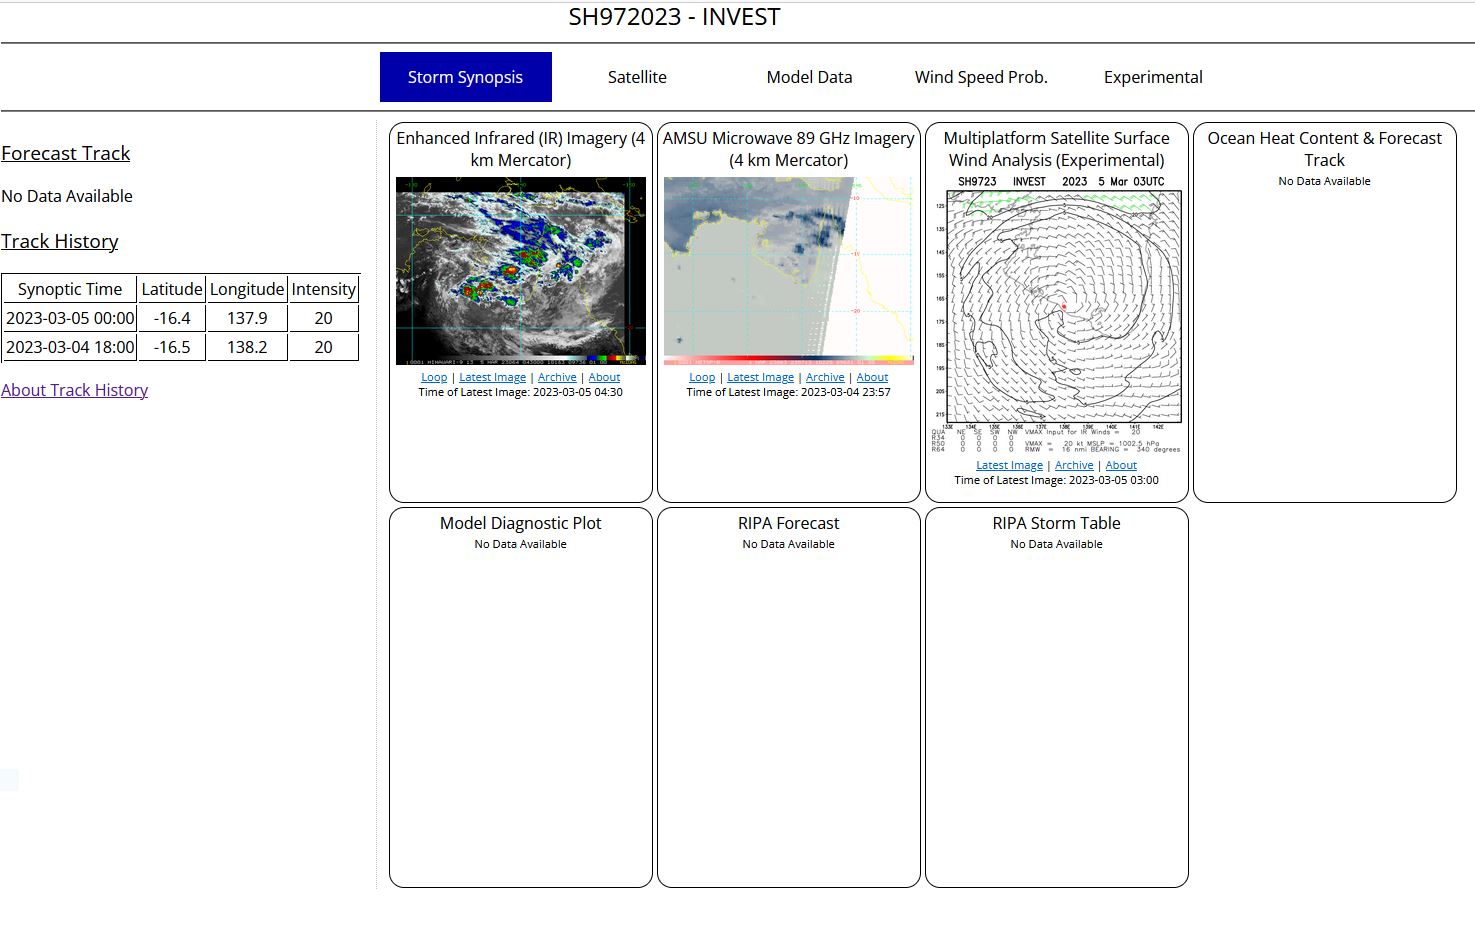Play the Enhanced Infrared imagery Loop
This screenshot has width=1475, height=941.
tap(434, 377)
